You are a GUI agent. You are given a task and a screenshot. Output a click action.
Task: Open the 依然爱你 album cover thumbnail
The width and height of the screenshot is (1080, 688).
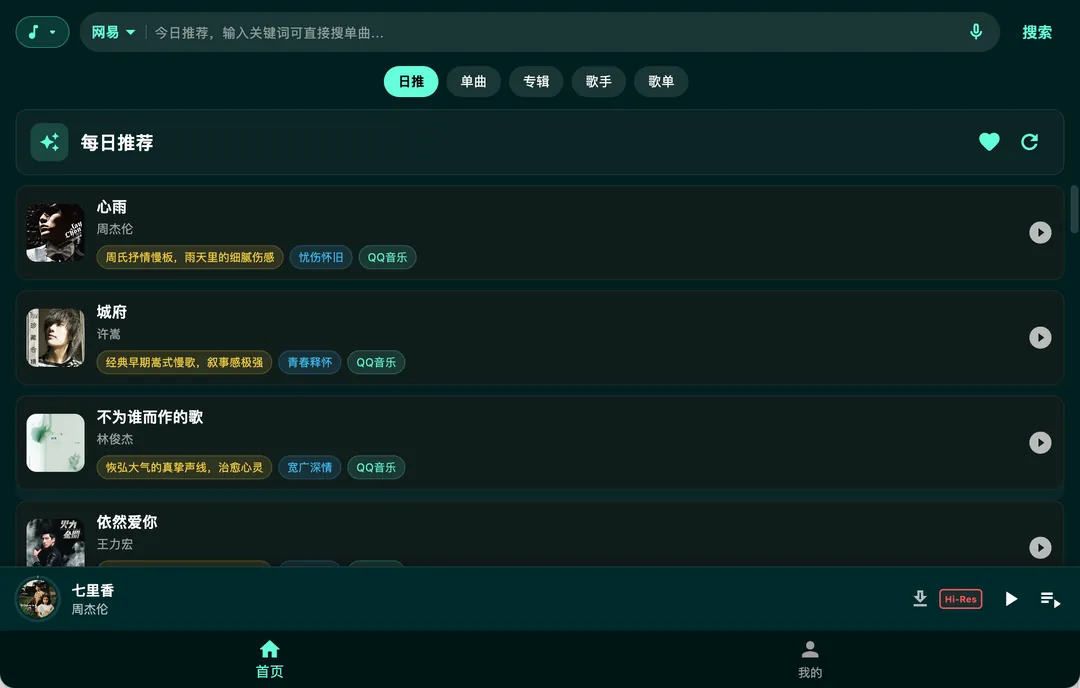click(55, 543)
